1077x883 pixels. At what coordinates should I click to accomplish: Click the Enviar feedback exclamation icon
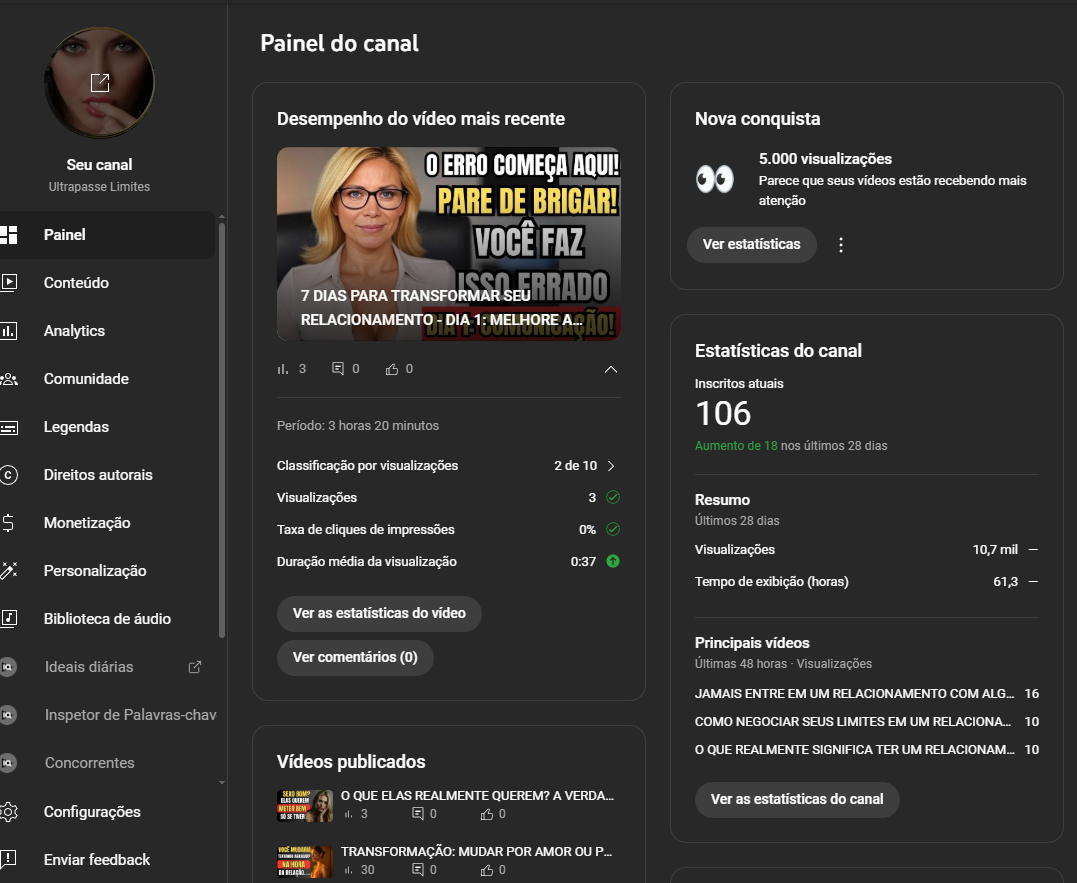tap(8, 859)
